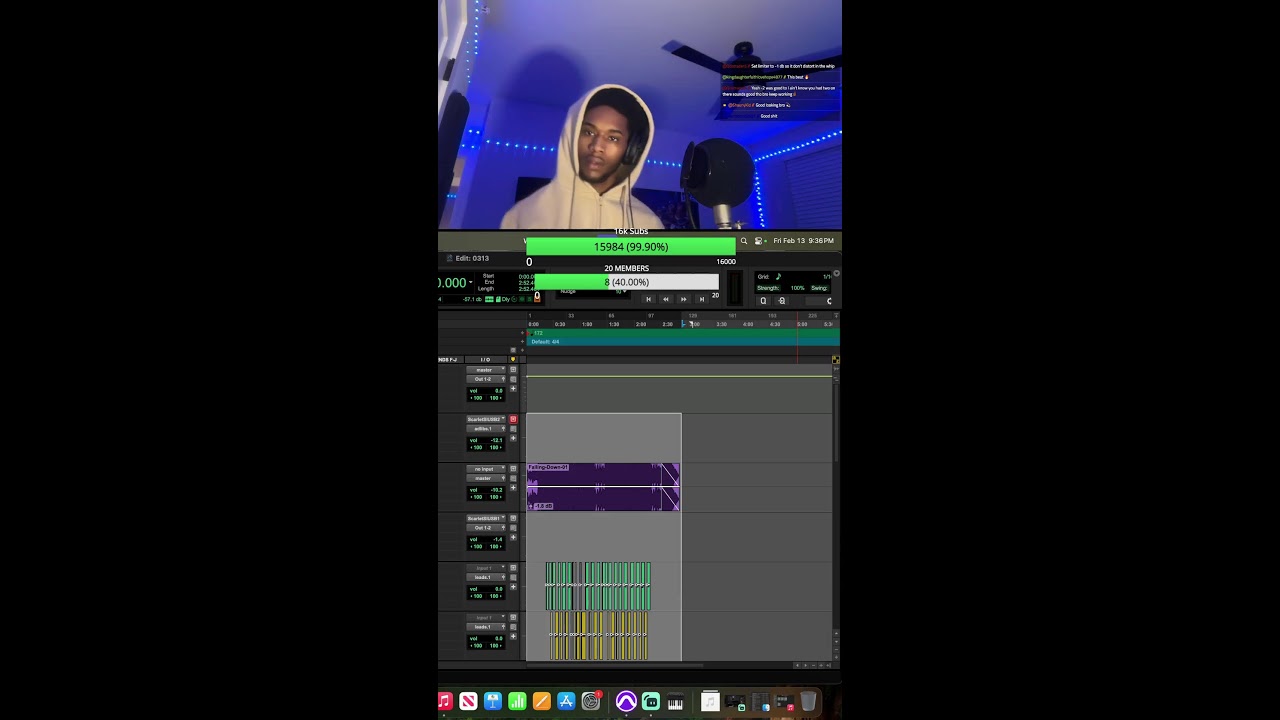
Task: Open Keynote in the Dock
Action: 493,702
